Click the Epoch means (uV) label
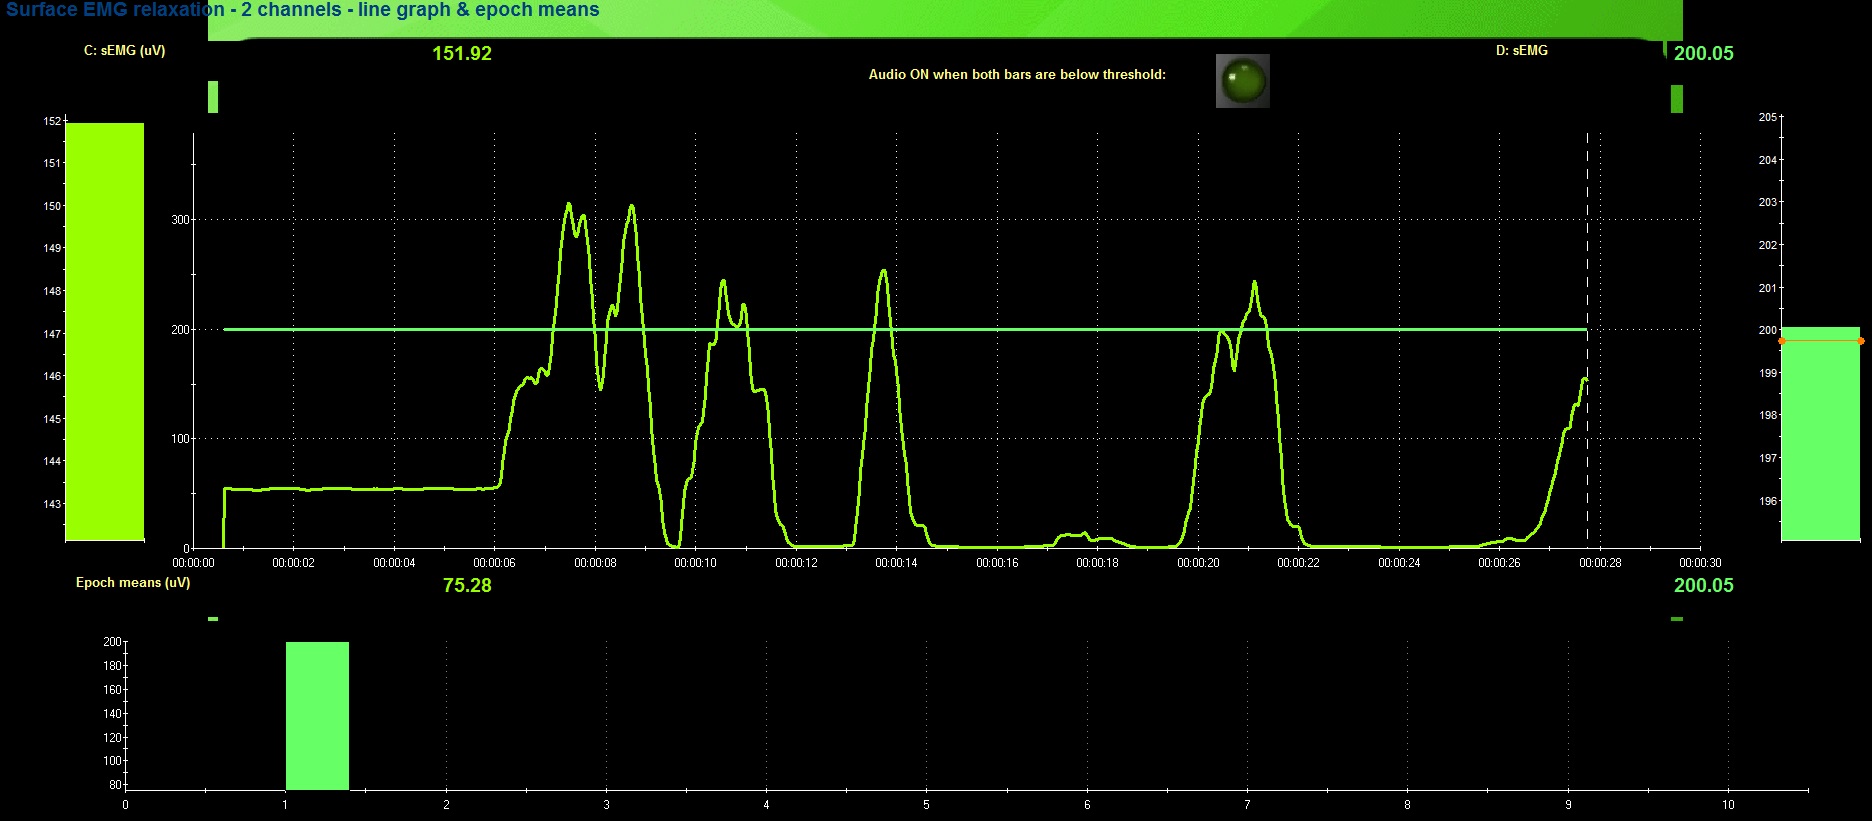The height and width of the screenshot is (821, 1872). click(x=133, y=583)
